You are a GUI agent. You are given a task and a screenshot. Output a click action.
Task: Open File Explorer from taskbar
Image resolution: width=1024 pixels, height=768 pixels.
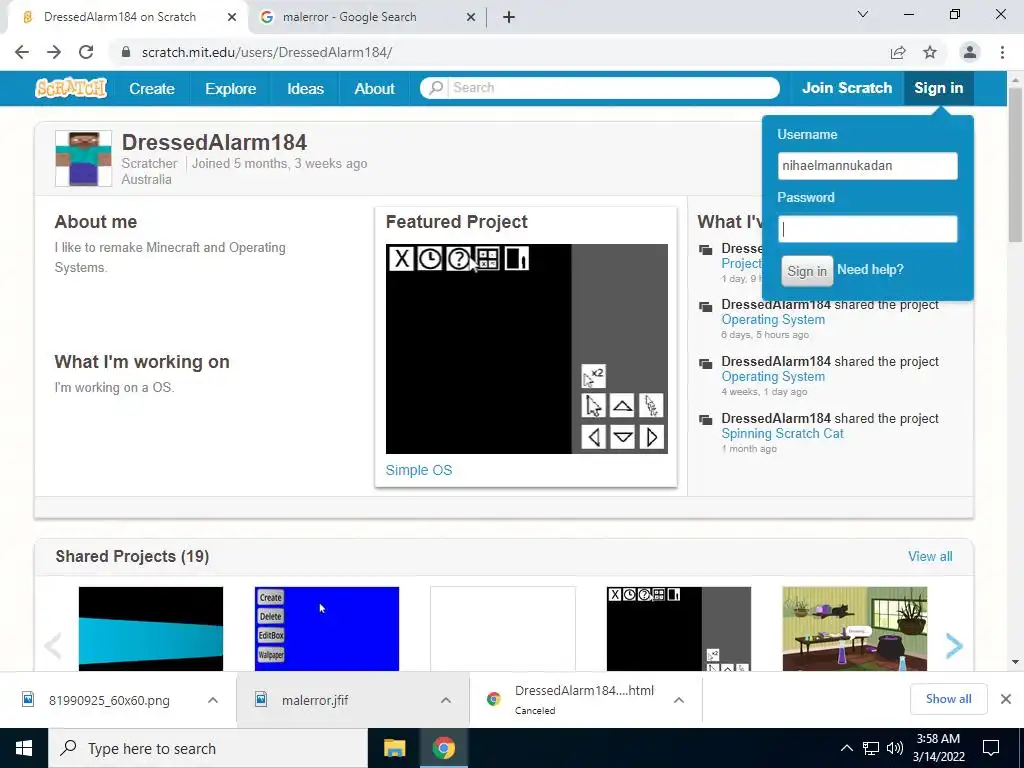(x=394, y=748)
